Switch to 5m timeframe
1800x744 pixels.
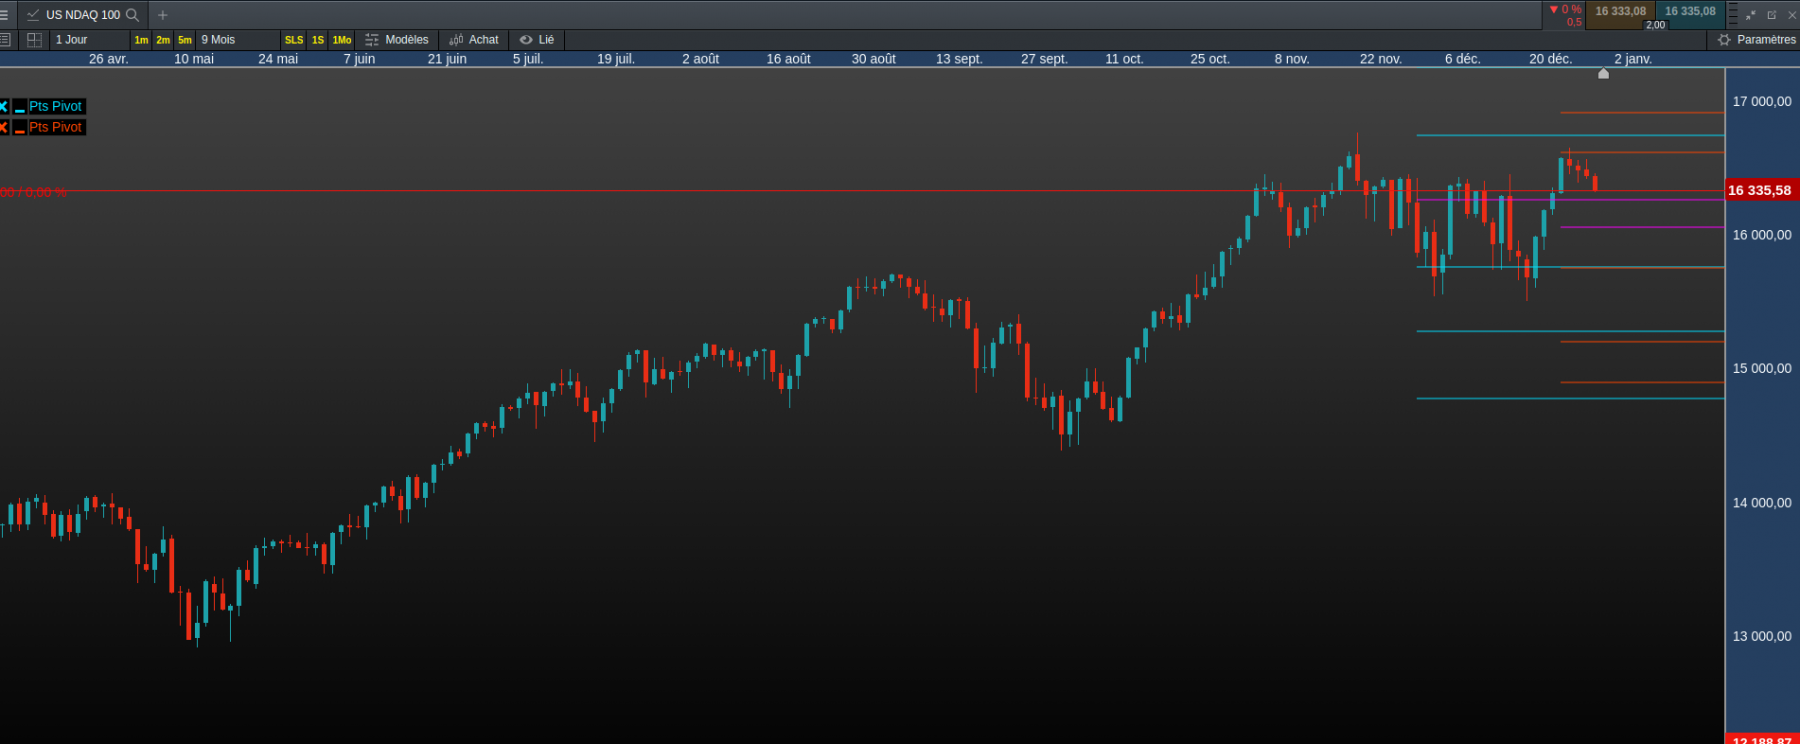click(185, 40)
